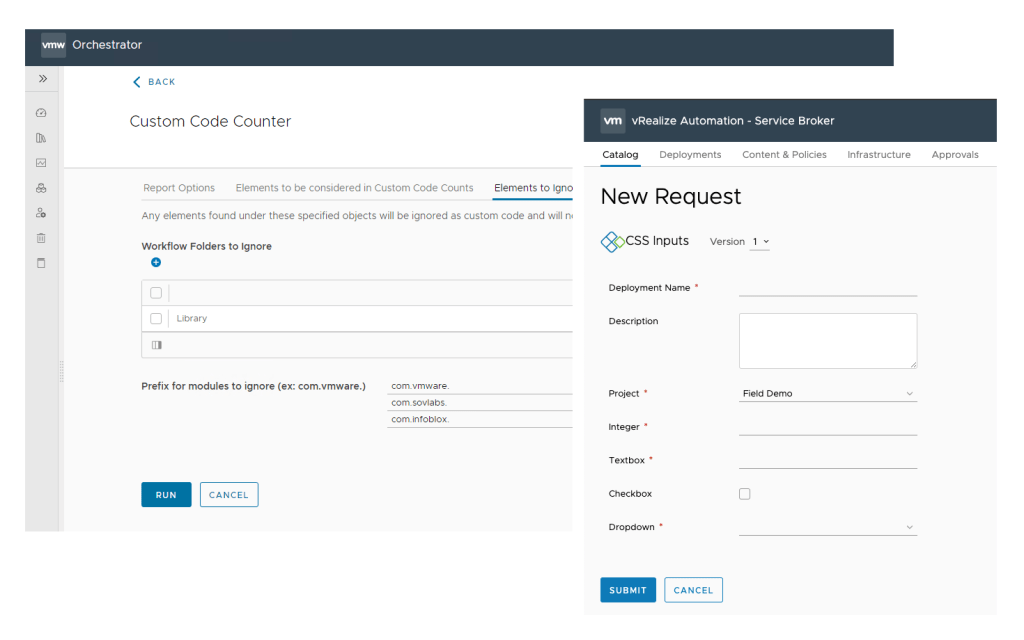The height and width of the screenshot is (640, 1024).
Task: Add a workflow folder with plus icon
Action: coord(156,263)
